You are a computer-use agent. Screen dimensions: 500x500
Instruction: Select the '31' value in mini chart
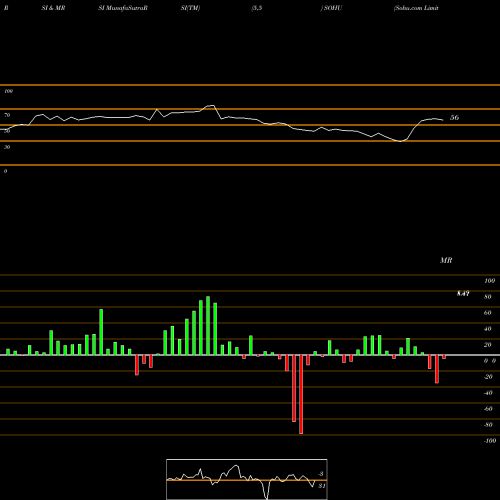(x=322, y=486)
